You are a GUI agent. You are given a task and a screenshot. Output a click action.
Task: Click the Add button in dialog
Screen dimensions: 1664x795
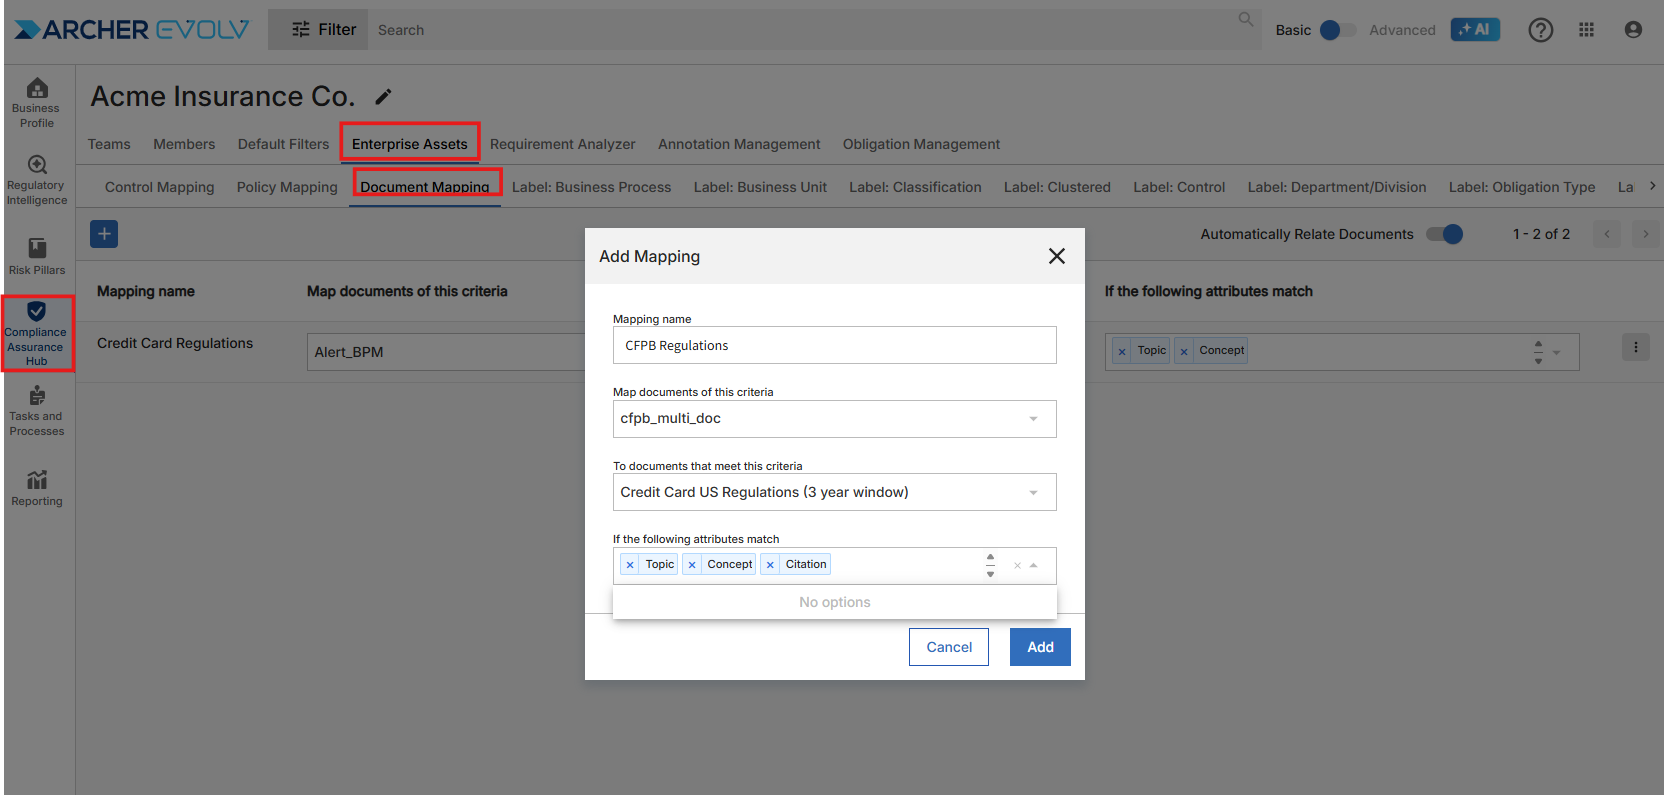click(x=1039, y=647)
